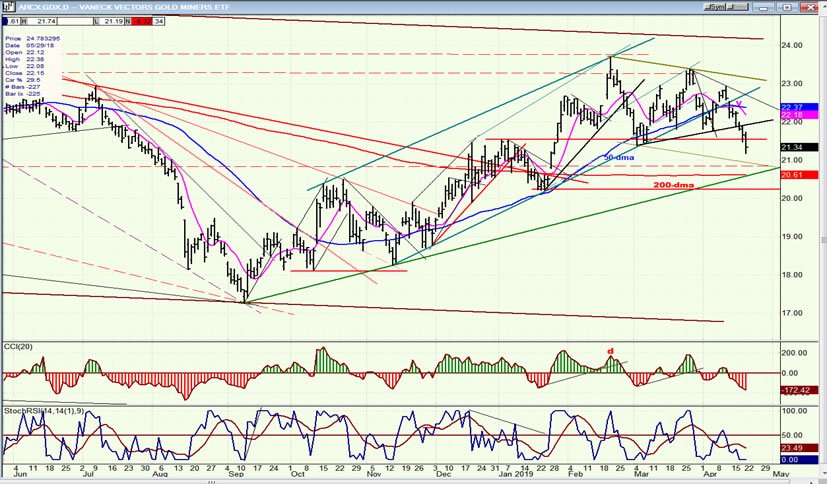This screenshot has height=484, width=827.
Task: Click the 50-dma label on chart
Action: pos(619,157)
